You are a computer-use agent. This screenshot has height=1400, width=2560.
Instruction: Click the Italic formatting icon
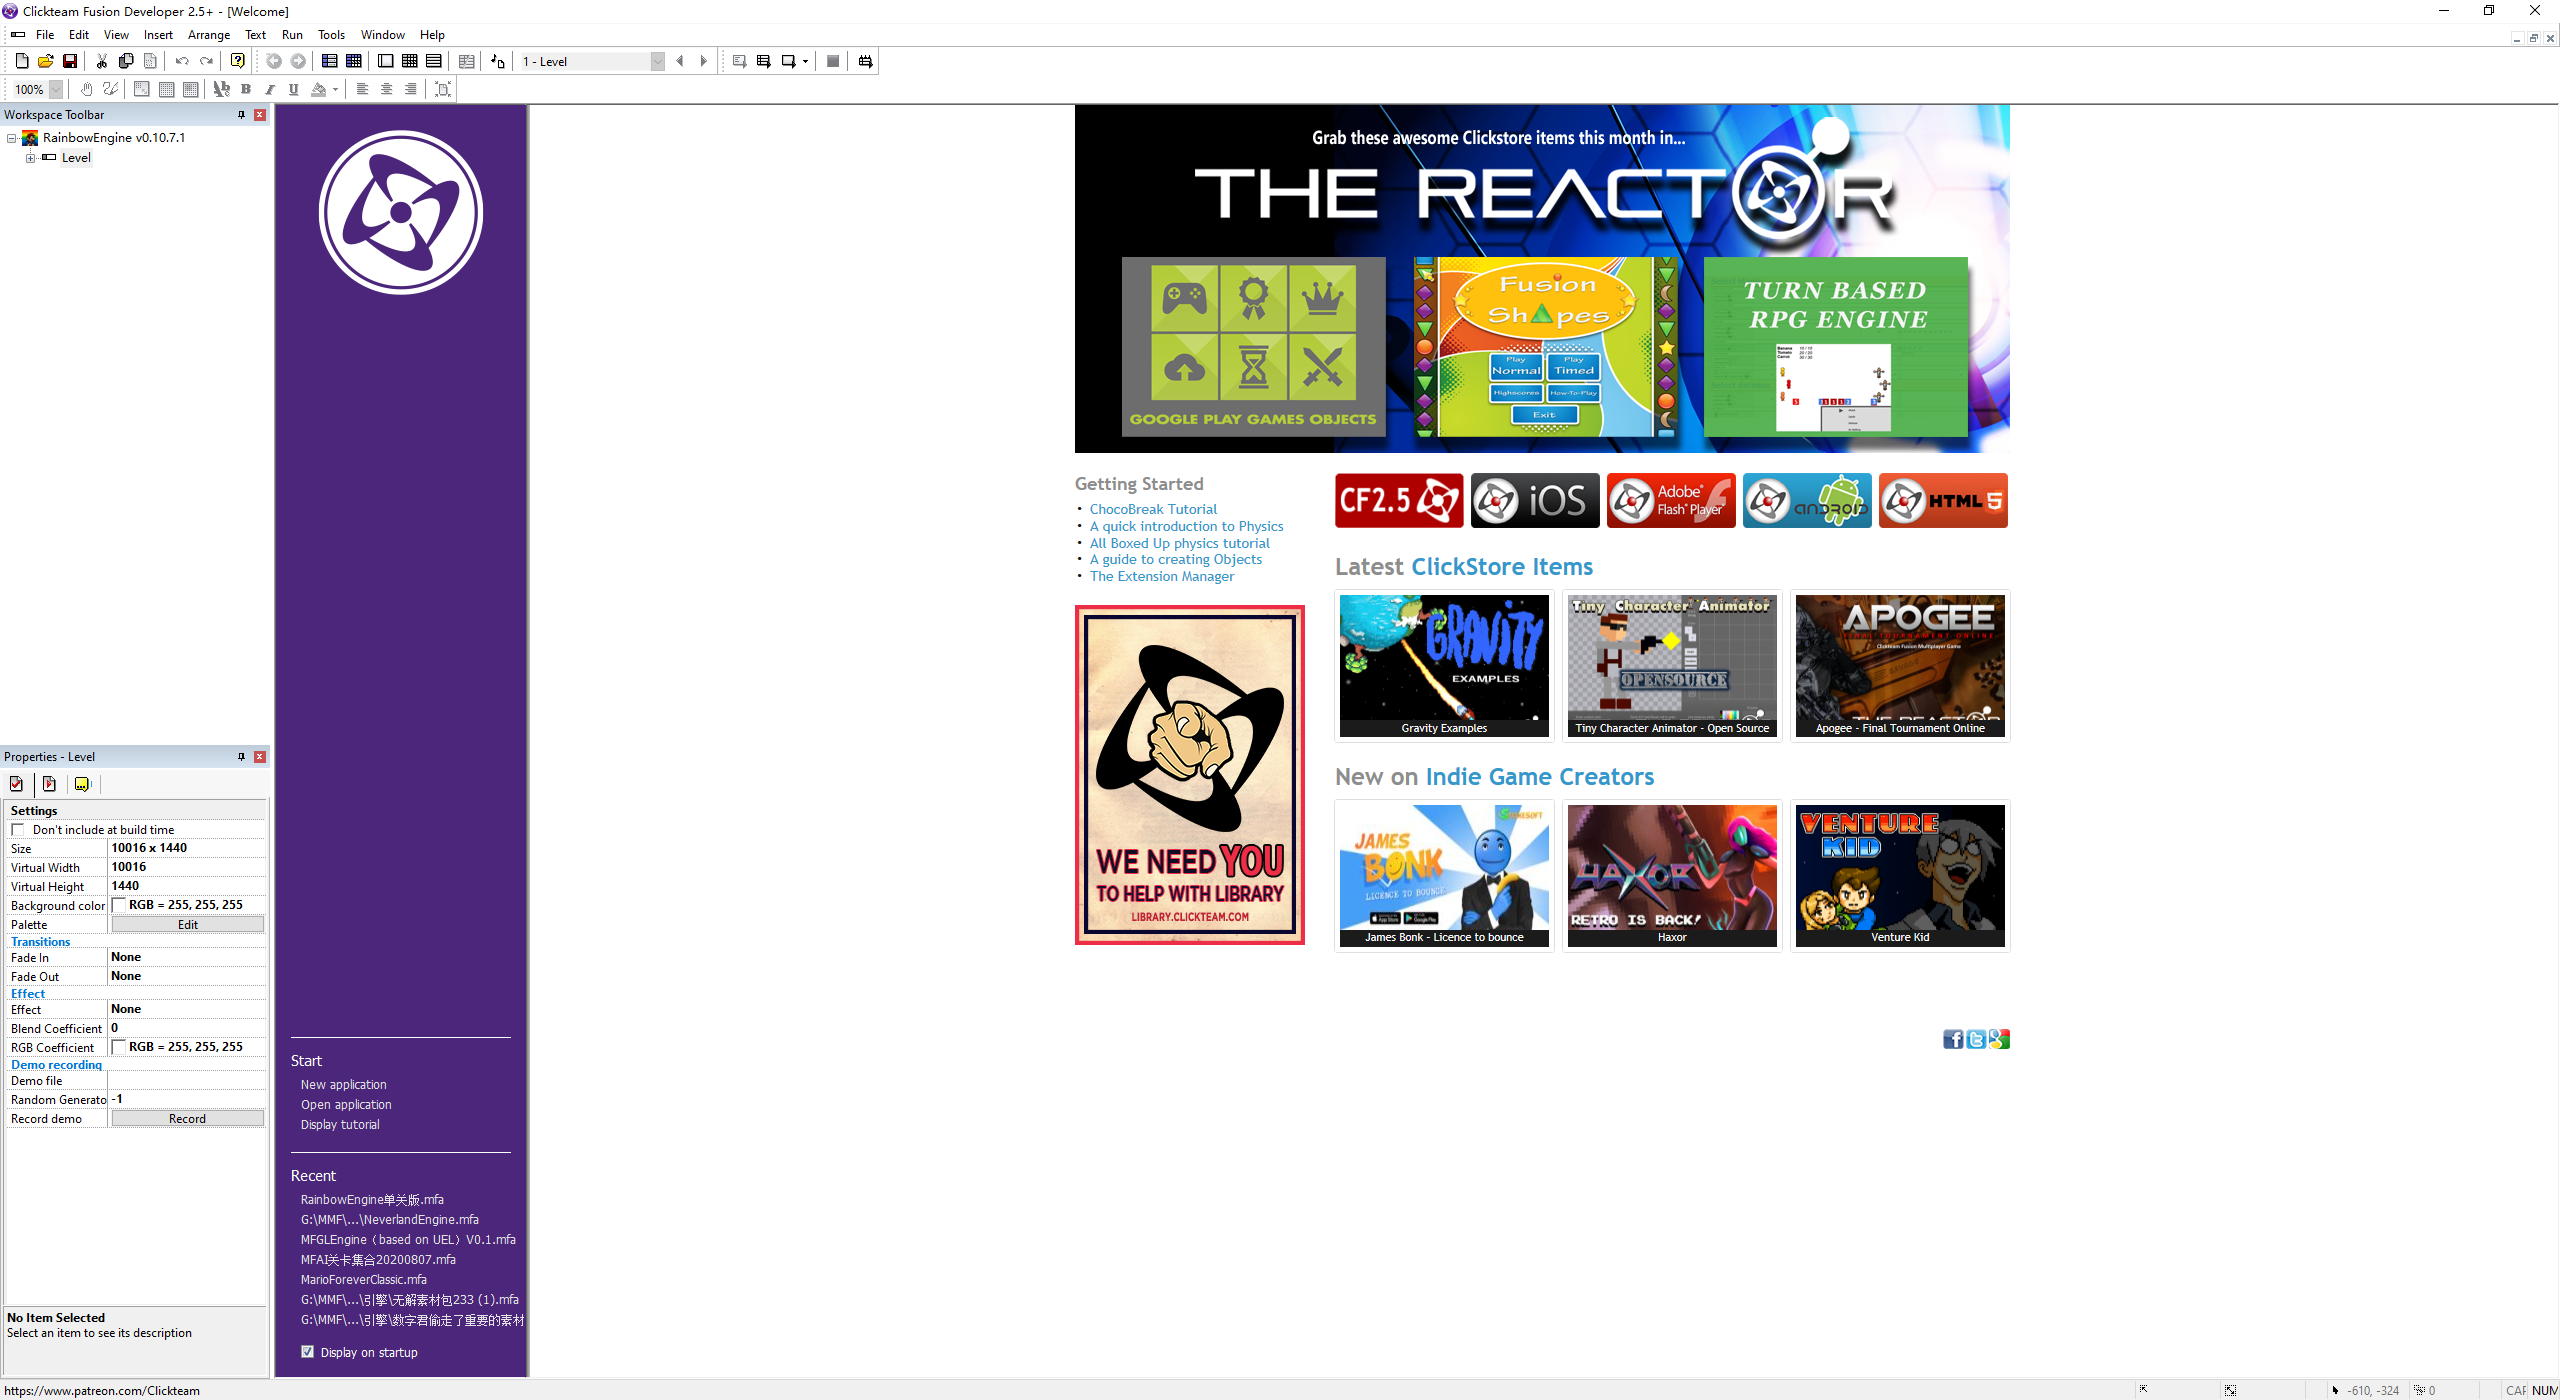coord(270,89)
